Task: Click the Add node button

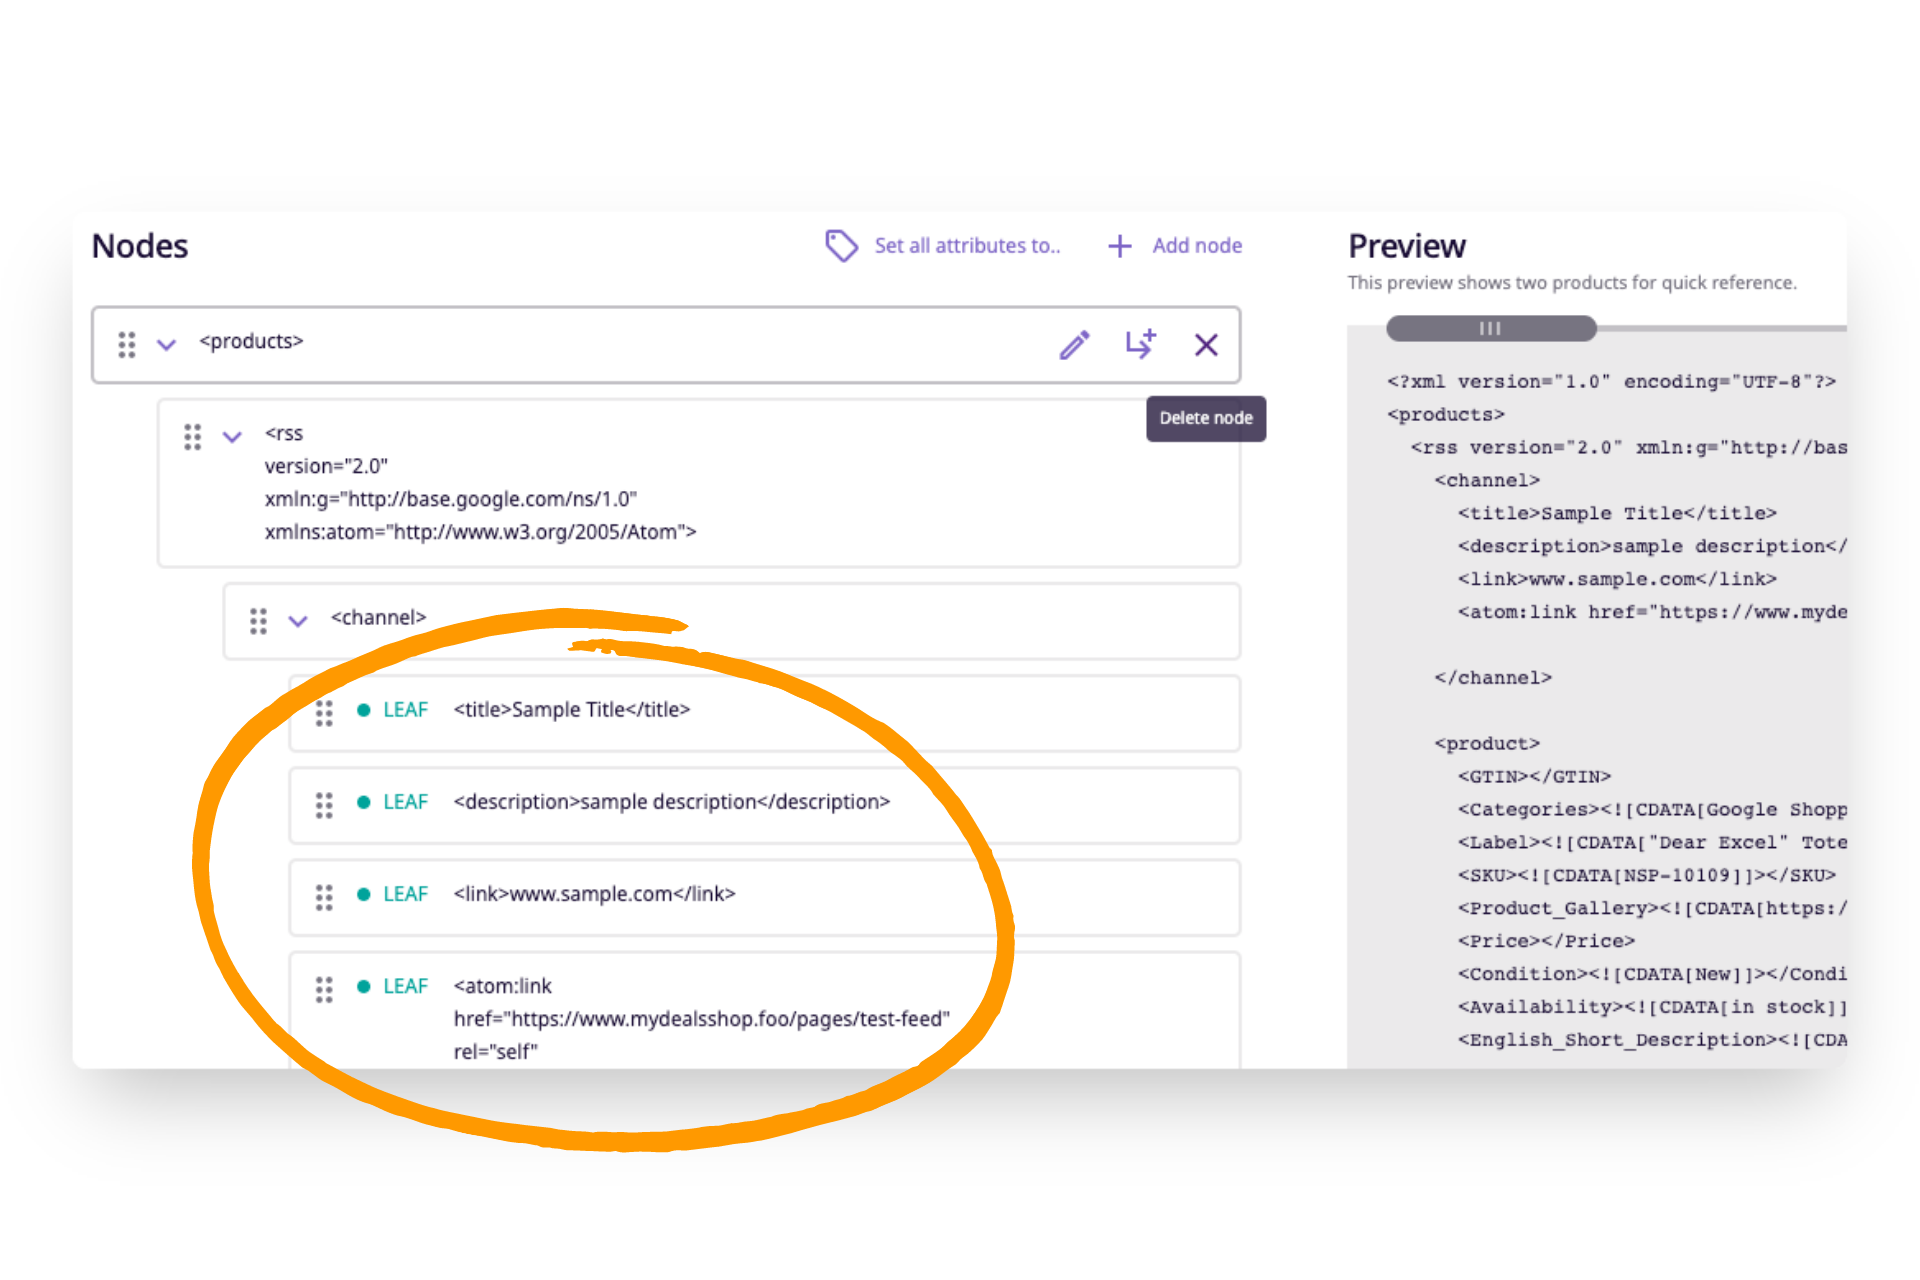Action: click(x=1196, y=246)
